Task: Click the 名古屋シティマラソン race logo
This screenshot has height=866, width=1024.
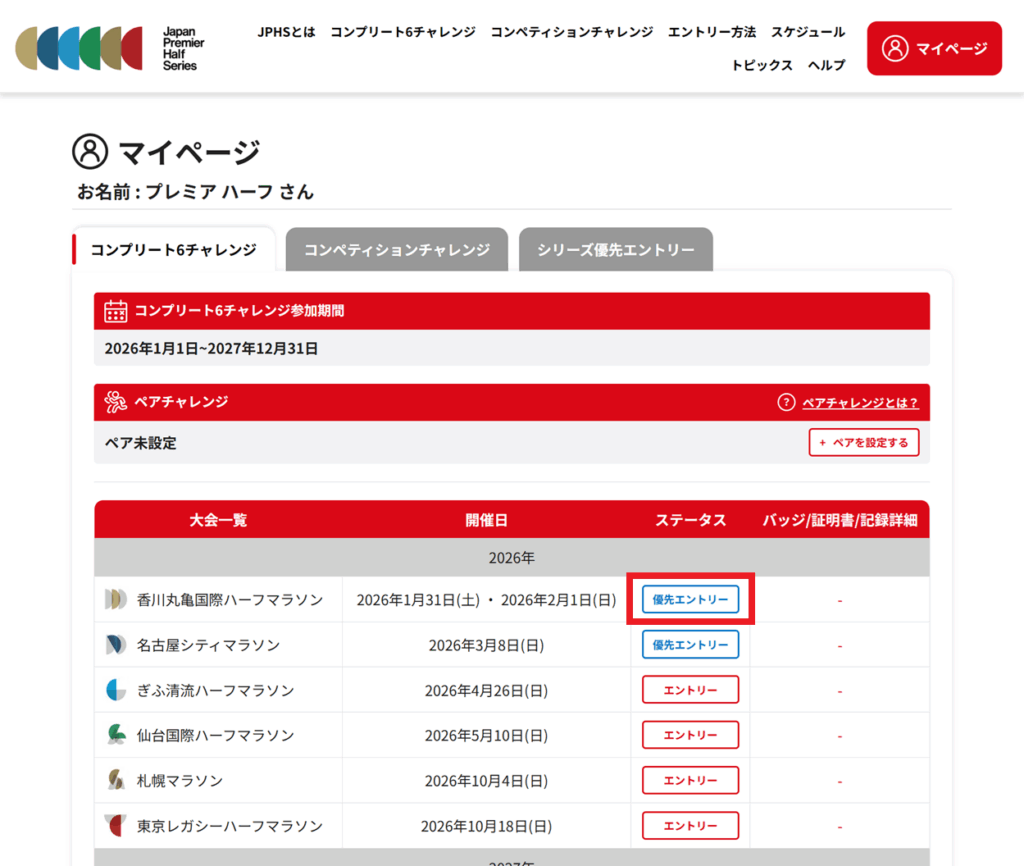Action: [x=116, y=645]
